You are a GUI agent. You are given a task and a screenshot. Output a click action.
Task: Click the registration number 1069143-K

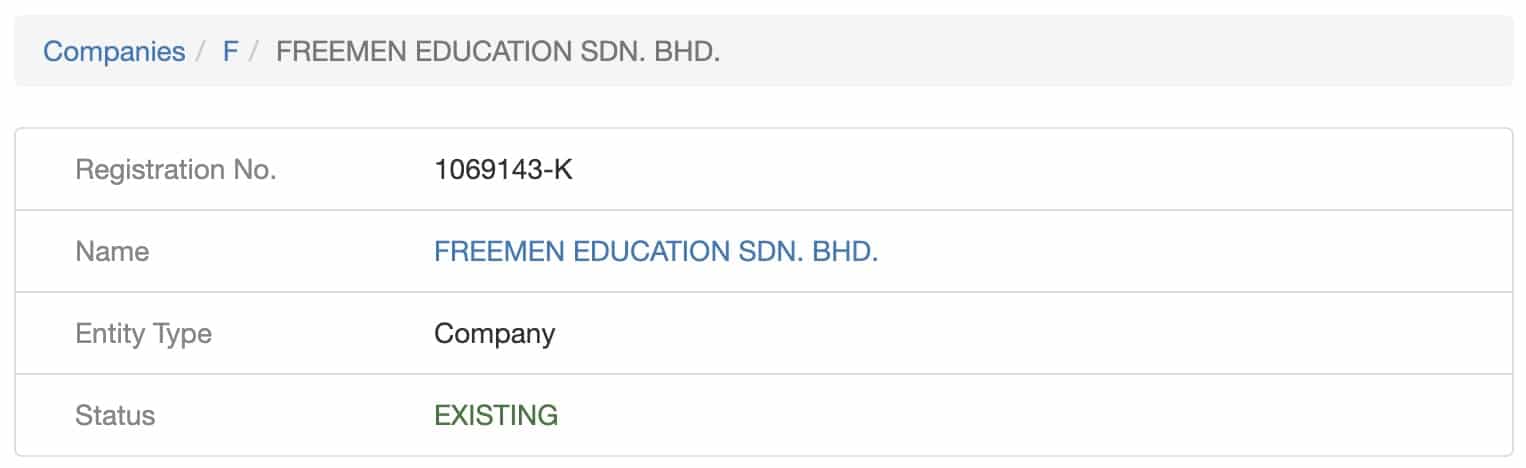click(504, 170)
